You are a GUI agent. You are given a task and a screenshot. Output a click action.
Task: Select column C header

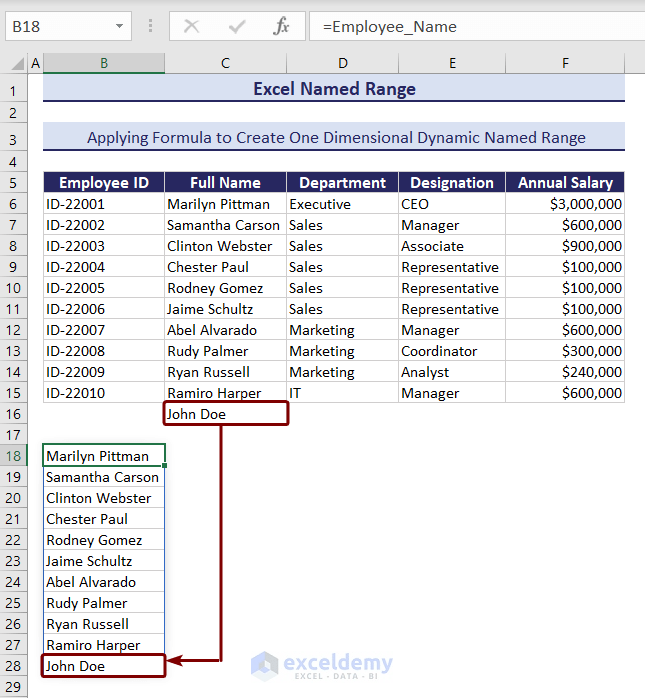click(x=225, y=63)
